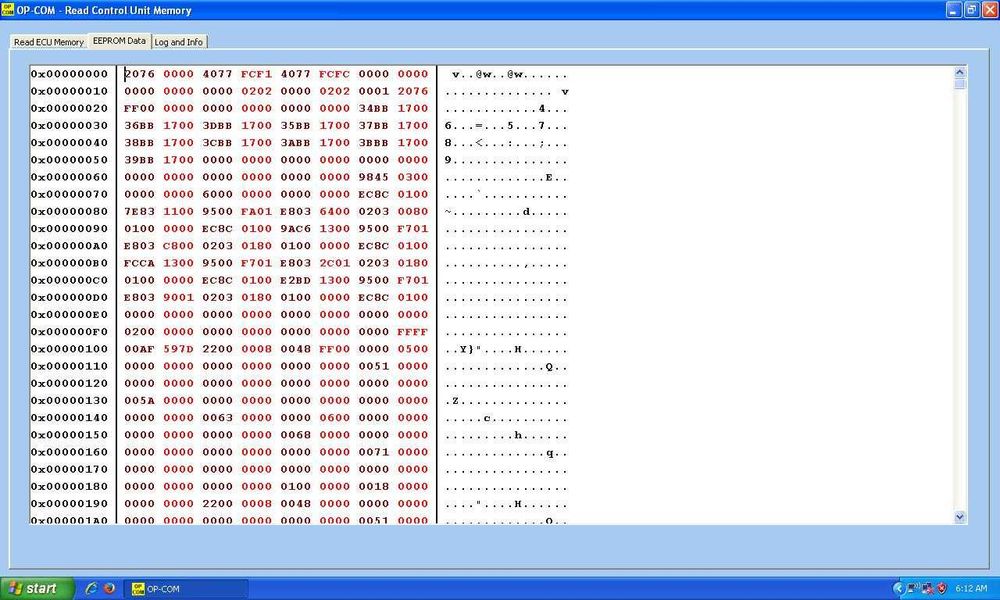Click hex value 9AC6
Viewport: 1000px width, 600px height.
(x=295, y=229)
